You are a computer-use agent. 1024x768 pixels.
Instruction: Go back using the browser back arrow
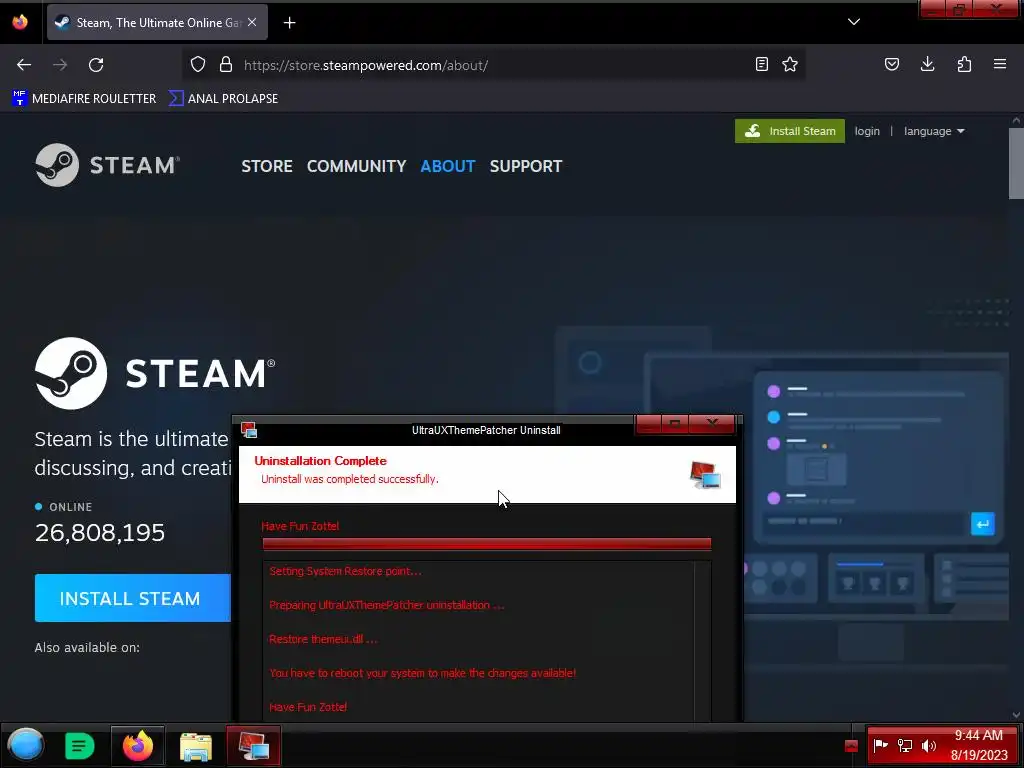24,65
